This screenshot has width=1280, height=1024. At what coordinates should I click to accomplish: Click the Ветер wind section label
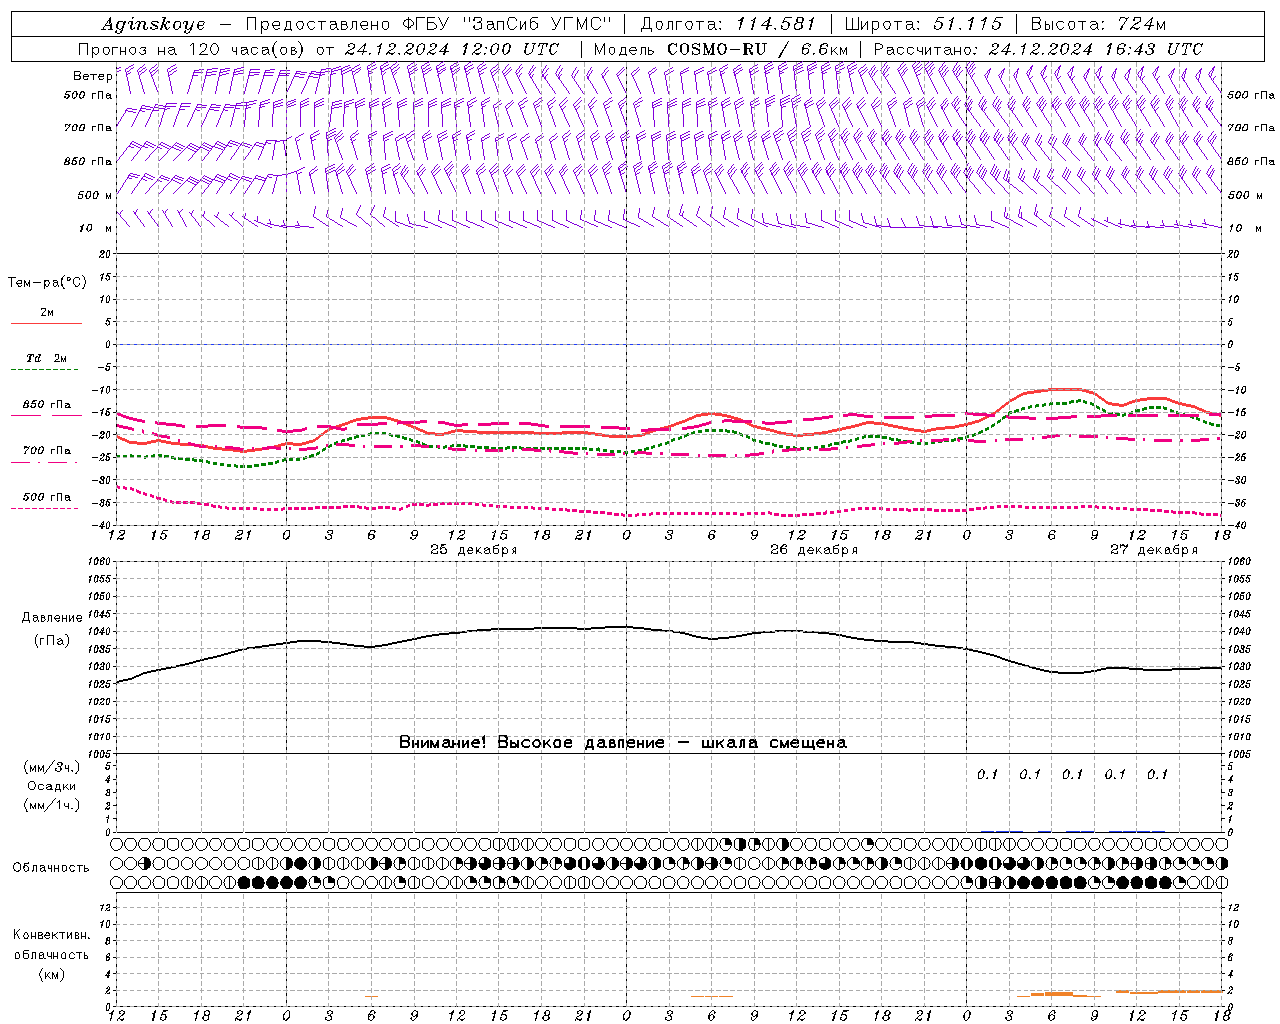pyautogui.click(x=92, y=76)
